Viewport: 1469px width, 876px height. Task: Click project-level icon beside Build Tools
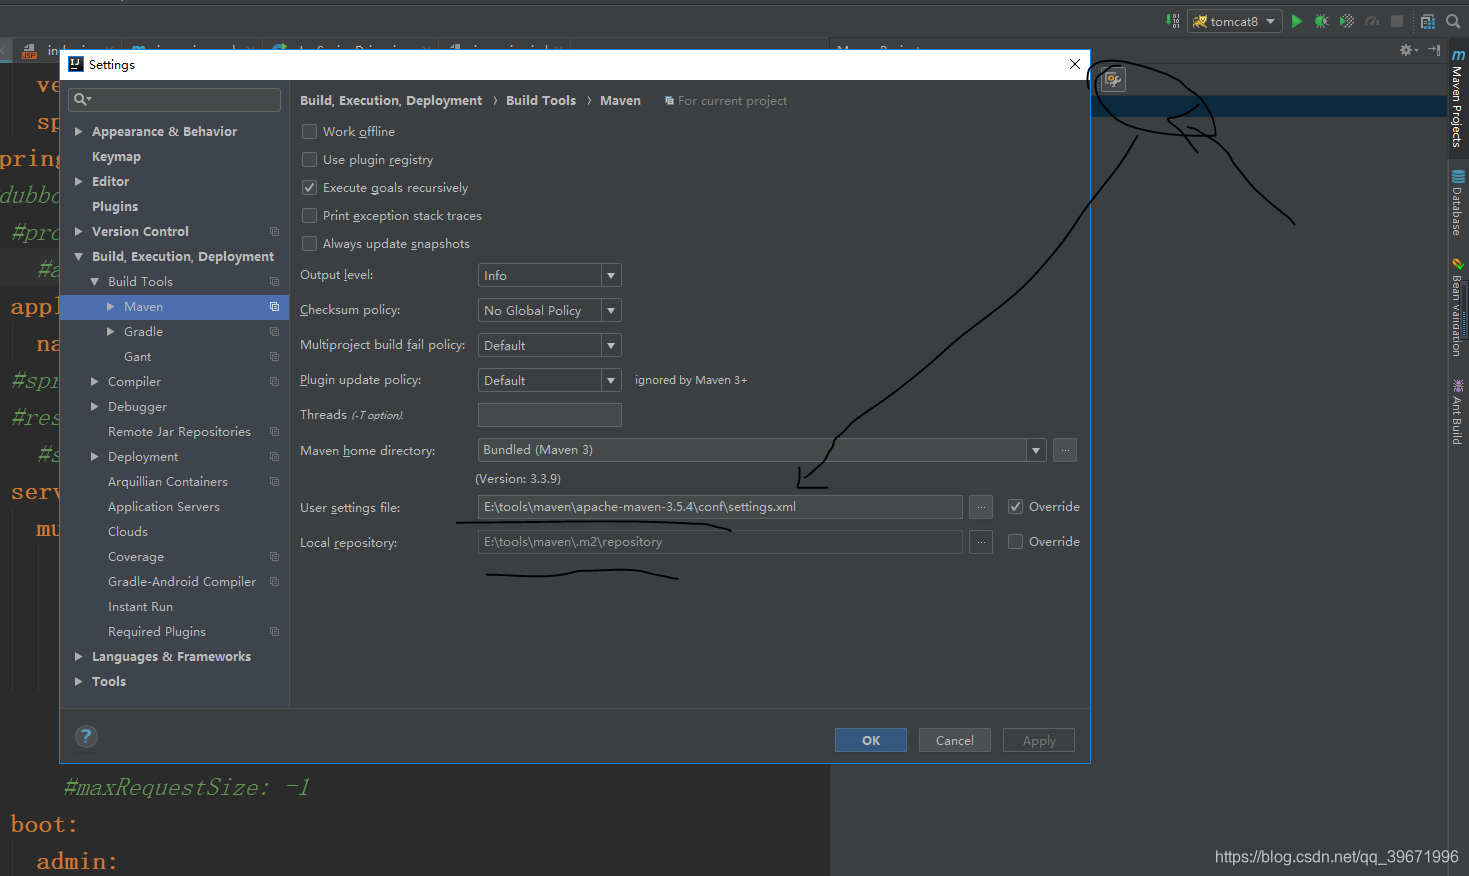point(274,282)
